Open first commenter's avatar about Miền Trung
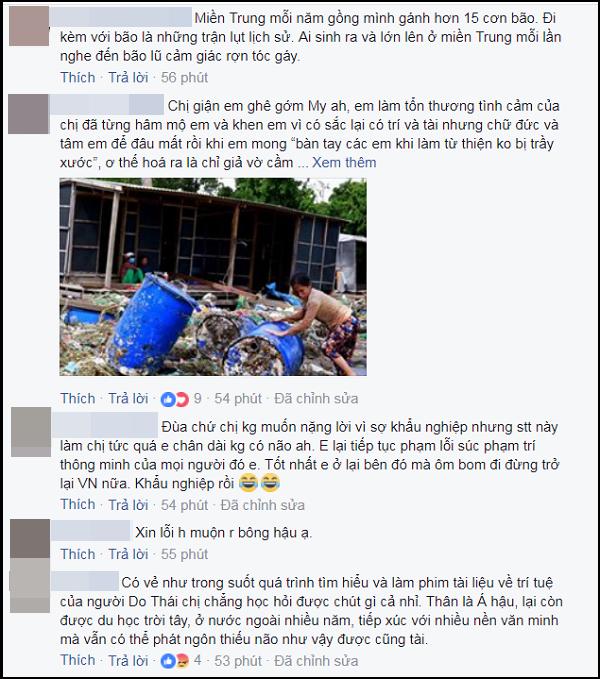 pos(29,26)
